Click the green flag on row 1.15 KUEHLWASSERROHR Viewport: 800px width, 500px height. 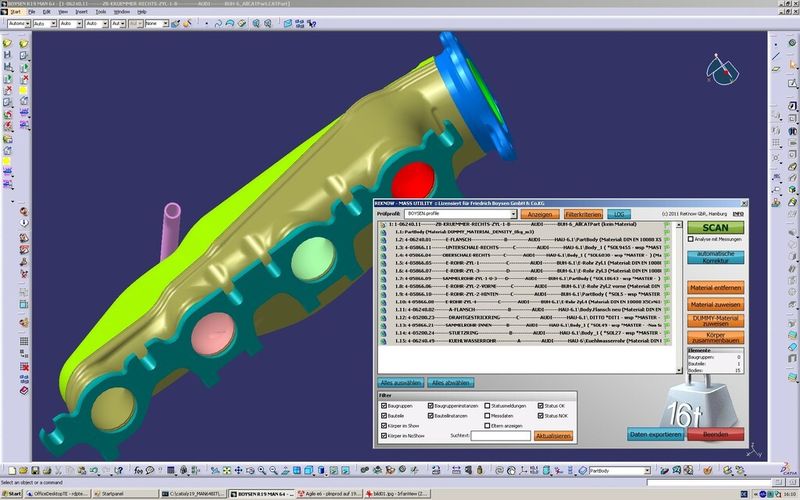pyautogui.click(x=667, y=341)
